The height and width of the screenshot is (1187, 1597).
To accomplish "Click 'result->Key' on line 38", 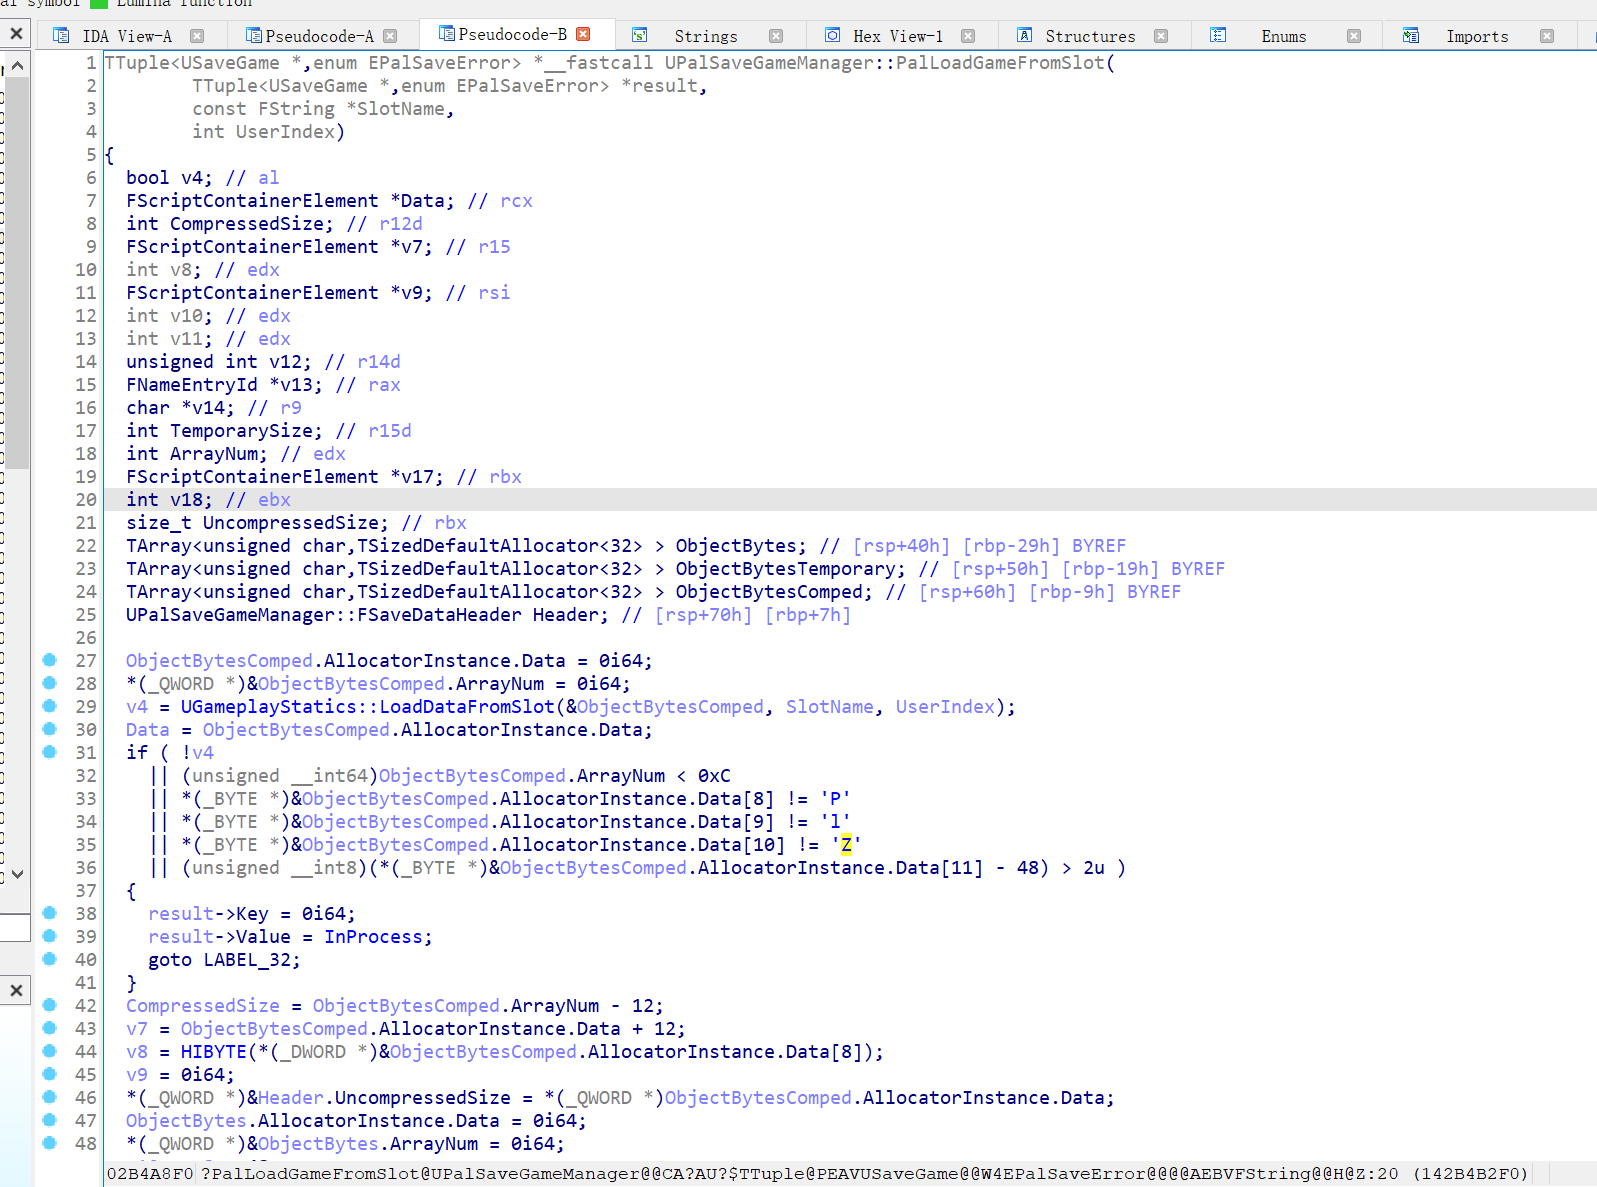I will click(209, 914).
